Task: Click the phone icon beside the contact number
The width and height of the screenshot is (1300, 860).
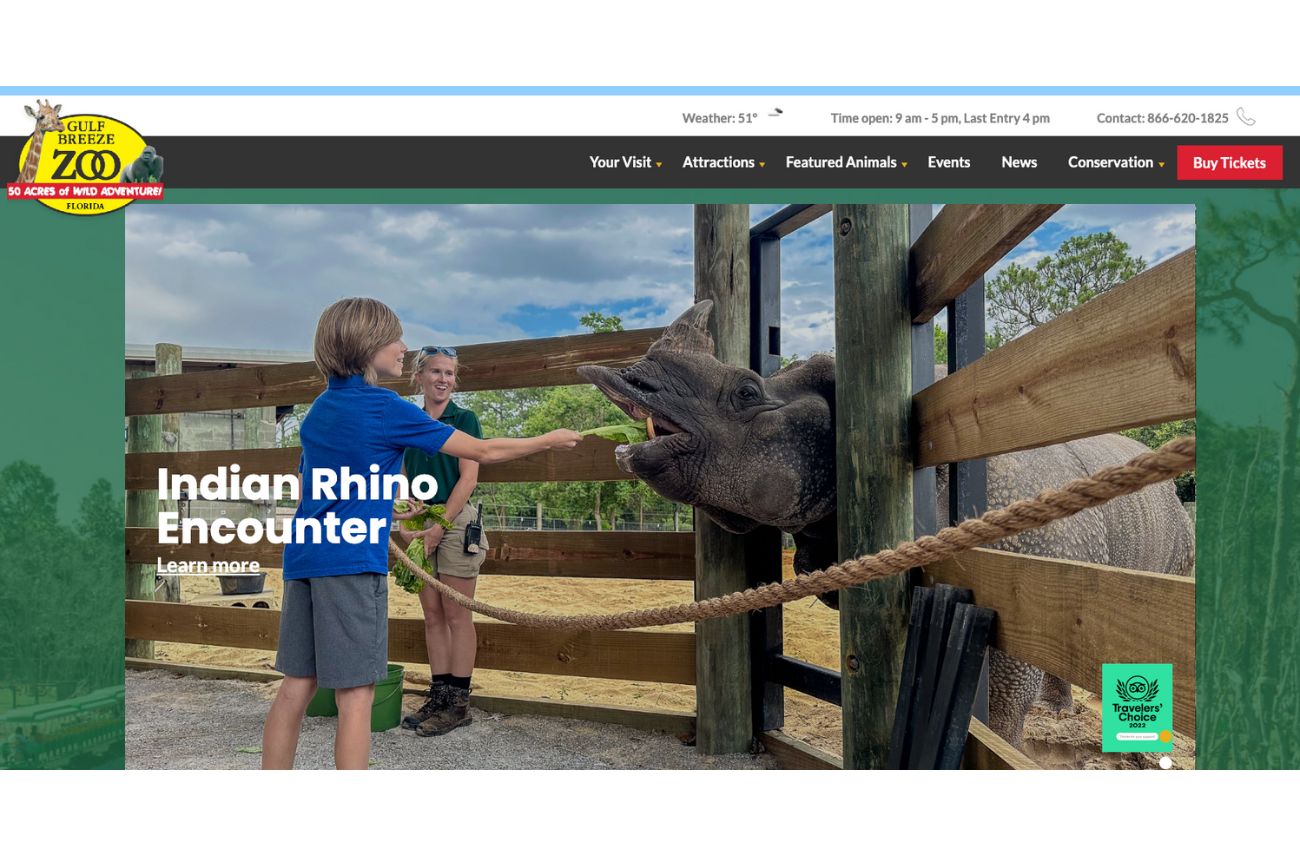Action: click(1245, 117)
